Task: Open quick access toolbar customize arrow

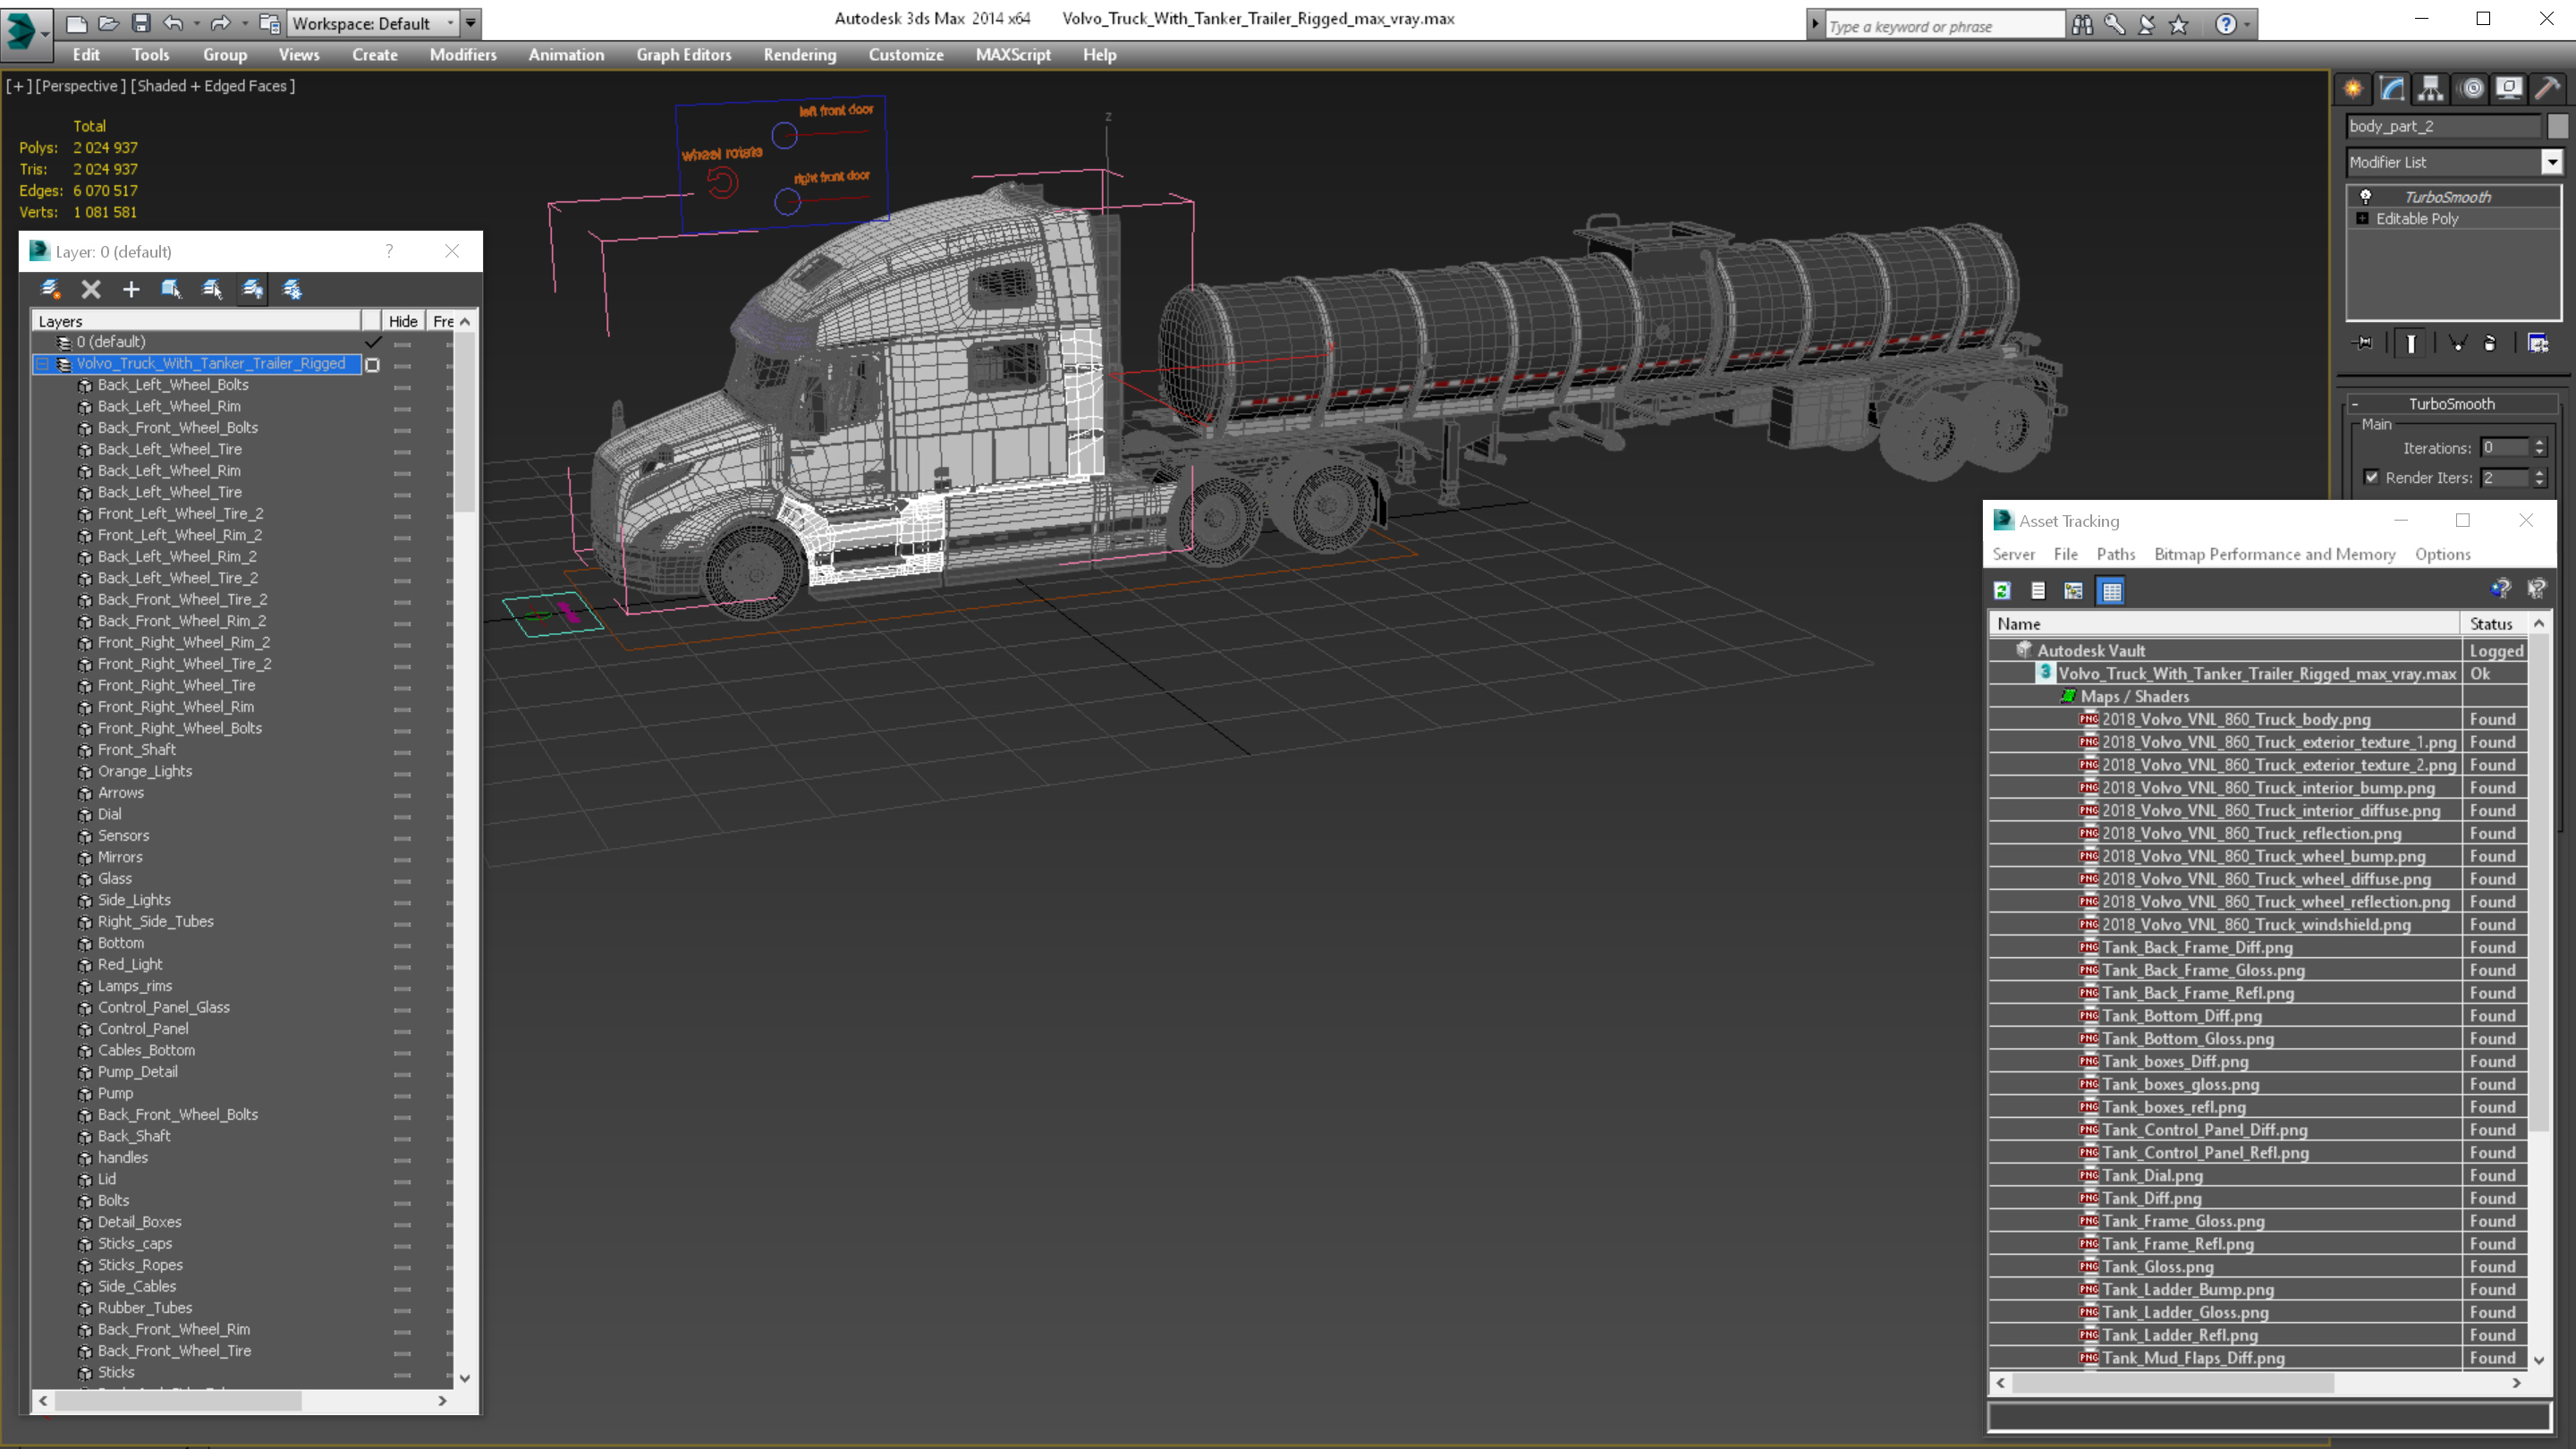Action: tap(470, 23)
